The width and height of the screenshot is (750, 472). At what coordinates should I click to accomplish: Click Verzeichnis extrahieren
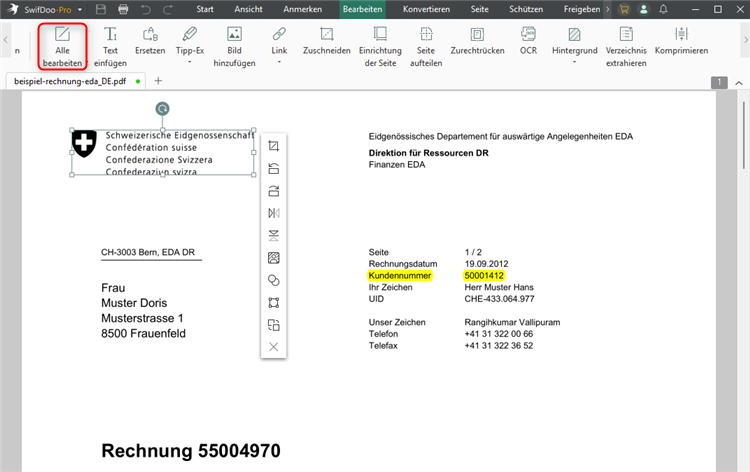click(626, 46)
